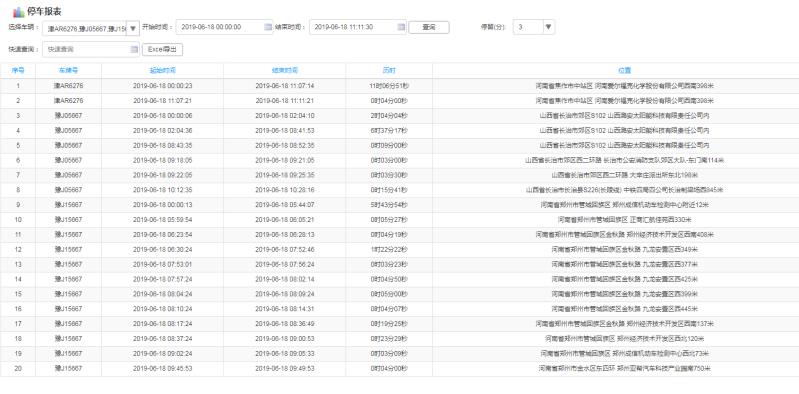The height and width of the screenshot is (394, 799).
Task: Focus the 快速查询 quick search box
Action: (91, 49)
